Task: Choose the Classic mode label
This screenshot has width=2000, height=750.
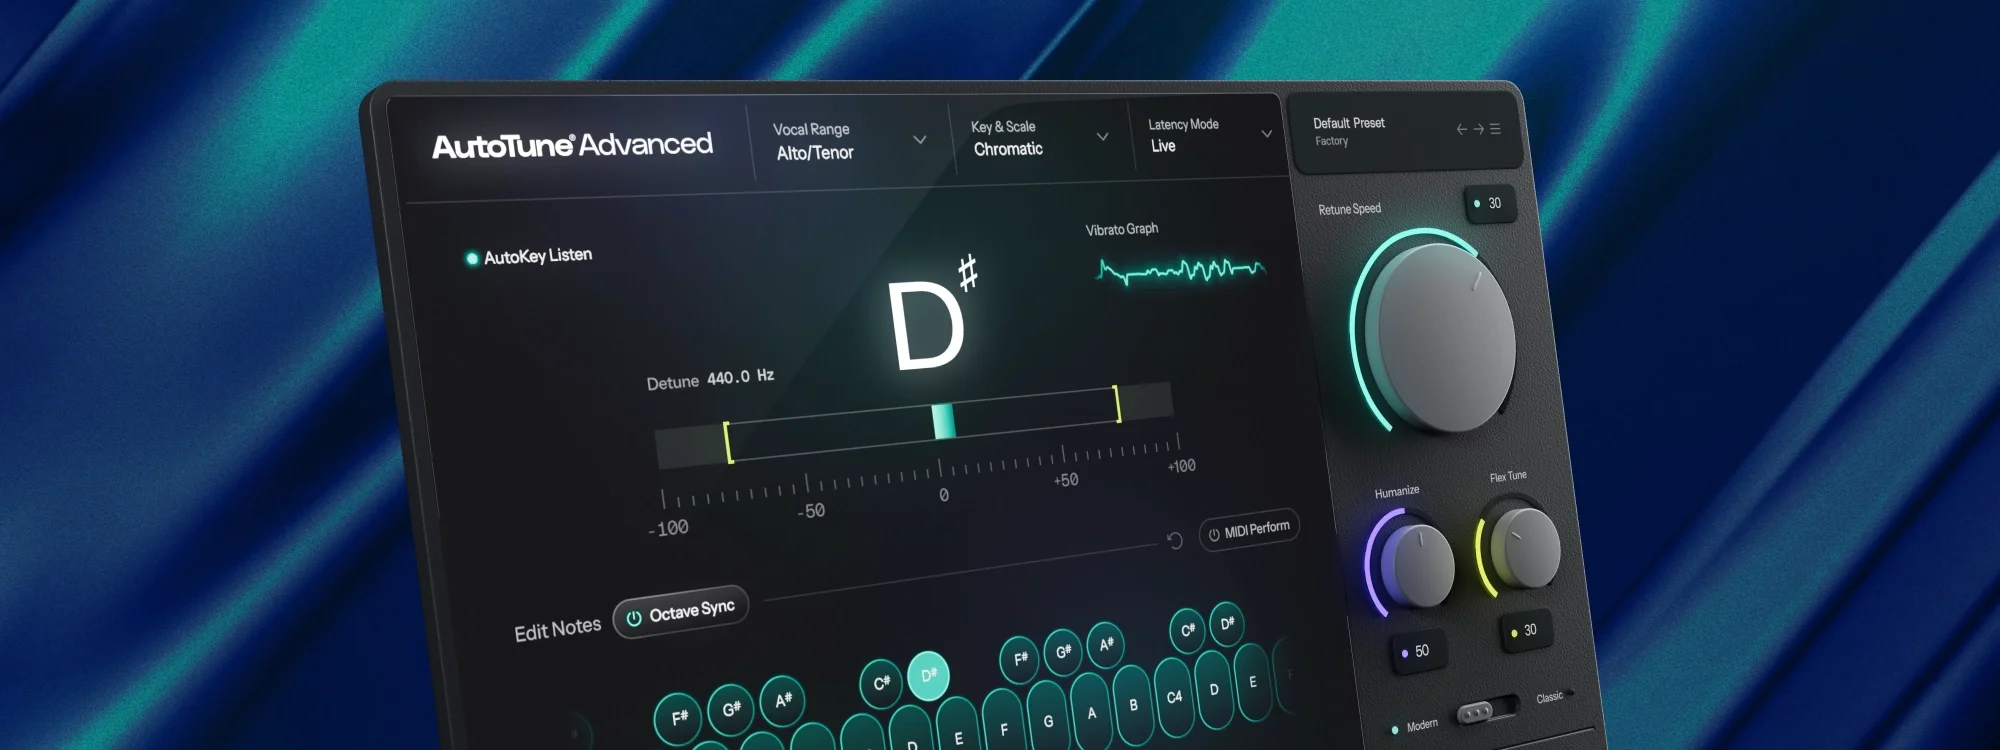Action: click(1549, 697)
